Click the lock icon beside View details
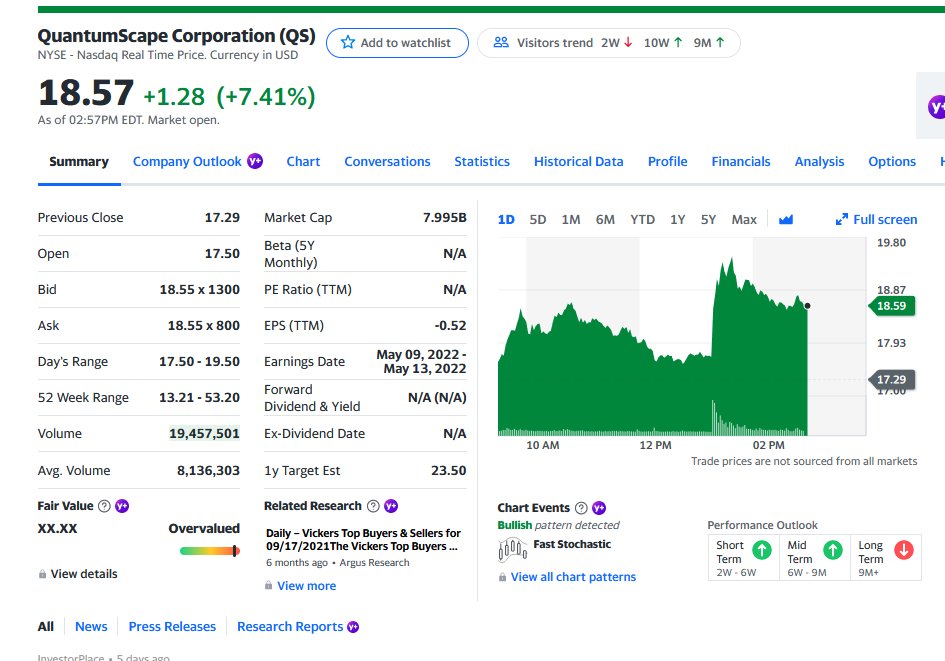 coord(42,574)
